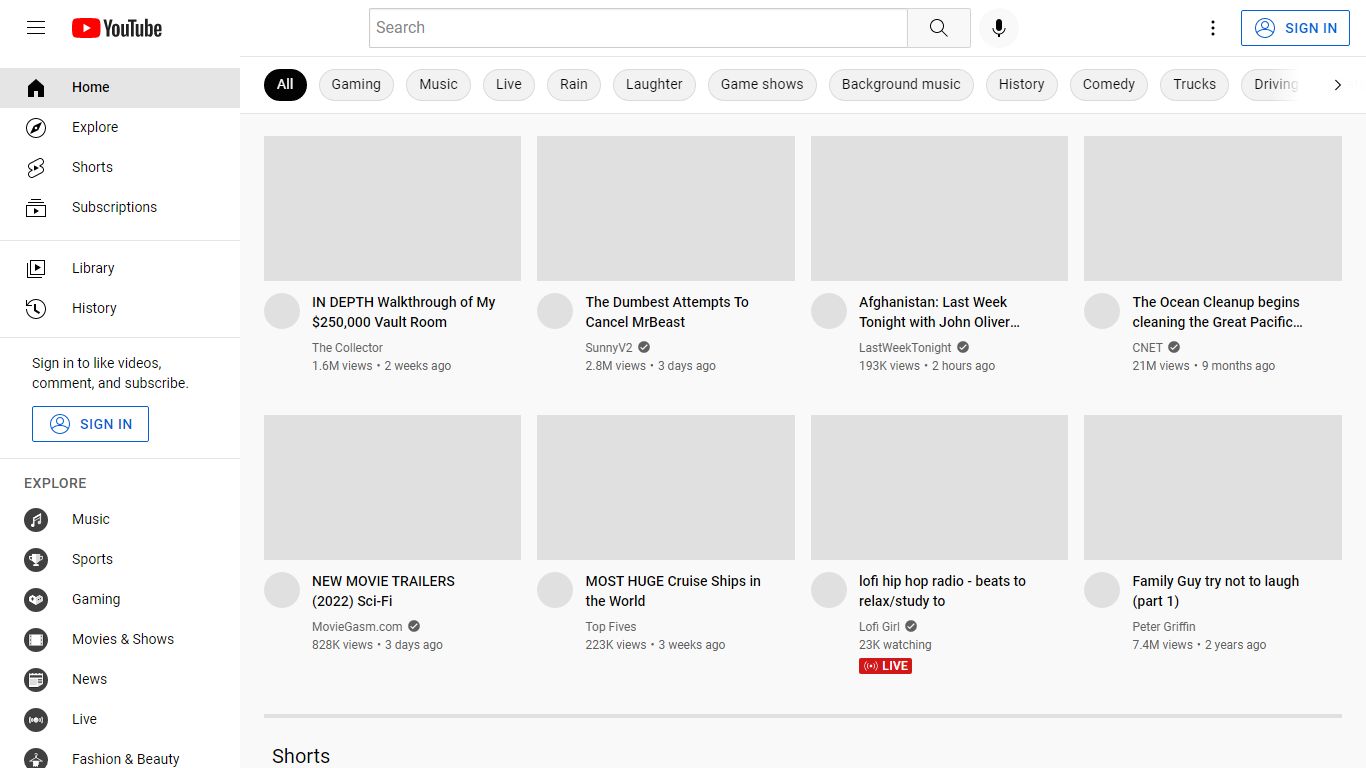
Task: Click the Movies & Shows icon
Action: coord(36,640)
